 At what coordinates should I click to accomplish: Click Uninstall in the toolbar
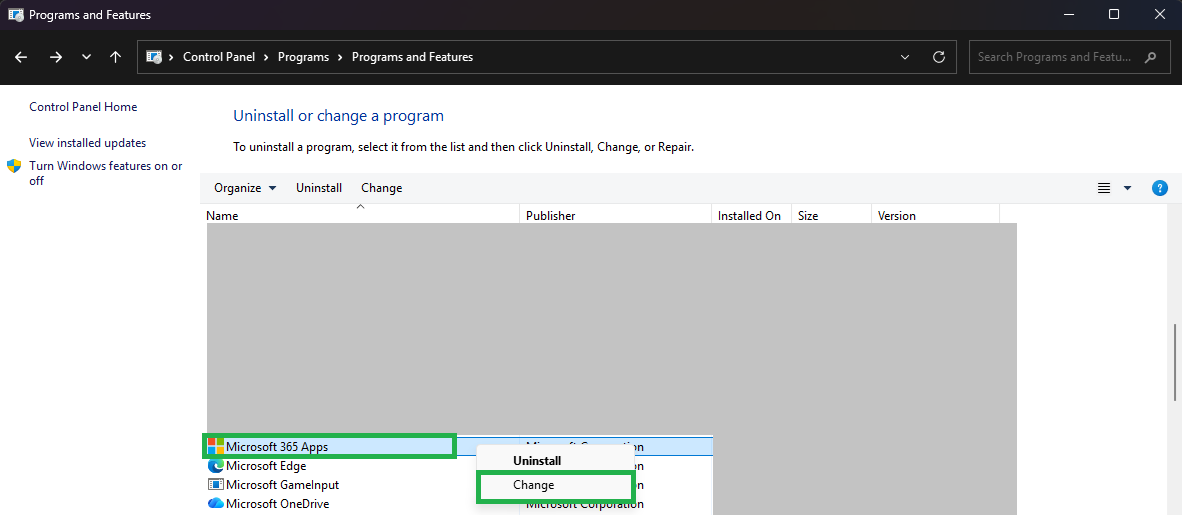(x=319, y=188)
